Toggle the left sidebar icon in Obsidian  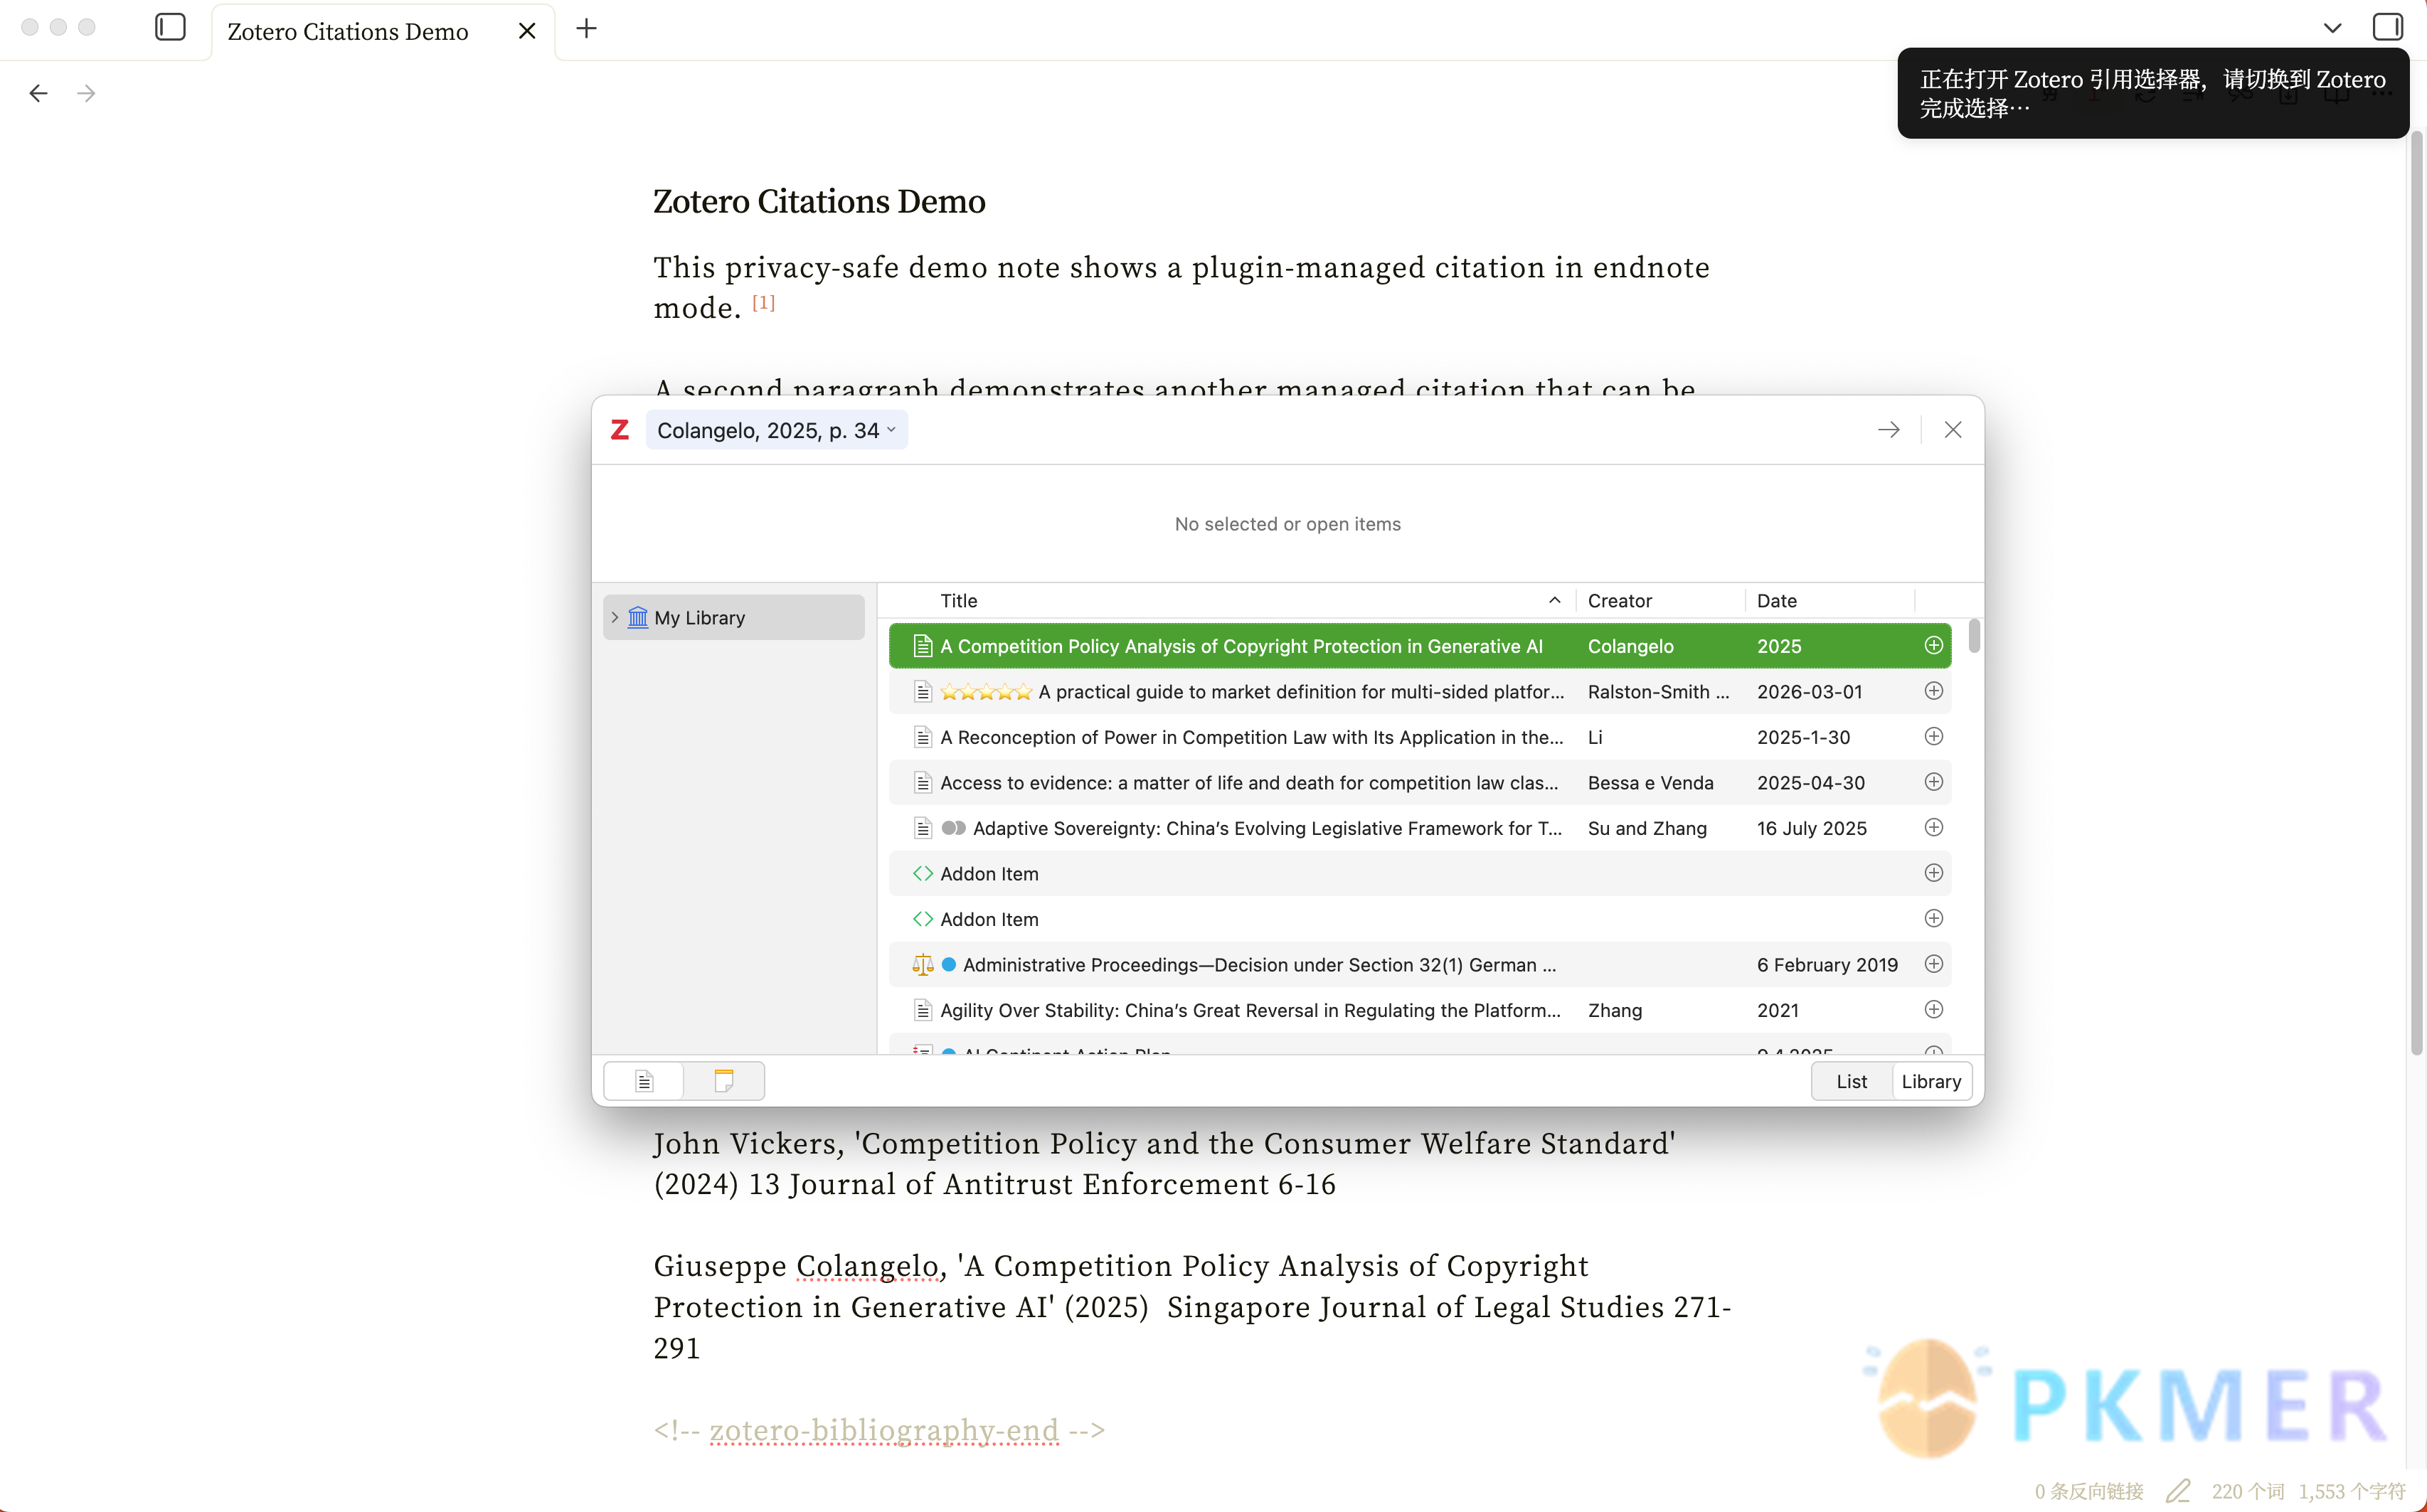[x=171, y=28]
